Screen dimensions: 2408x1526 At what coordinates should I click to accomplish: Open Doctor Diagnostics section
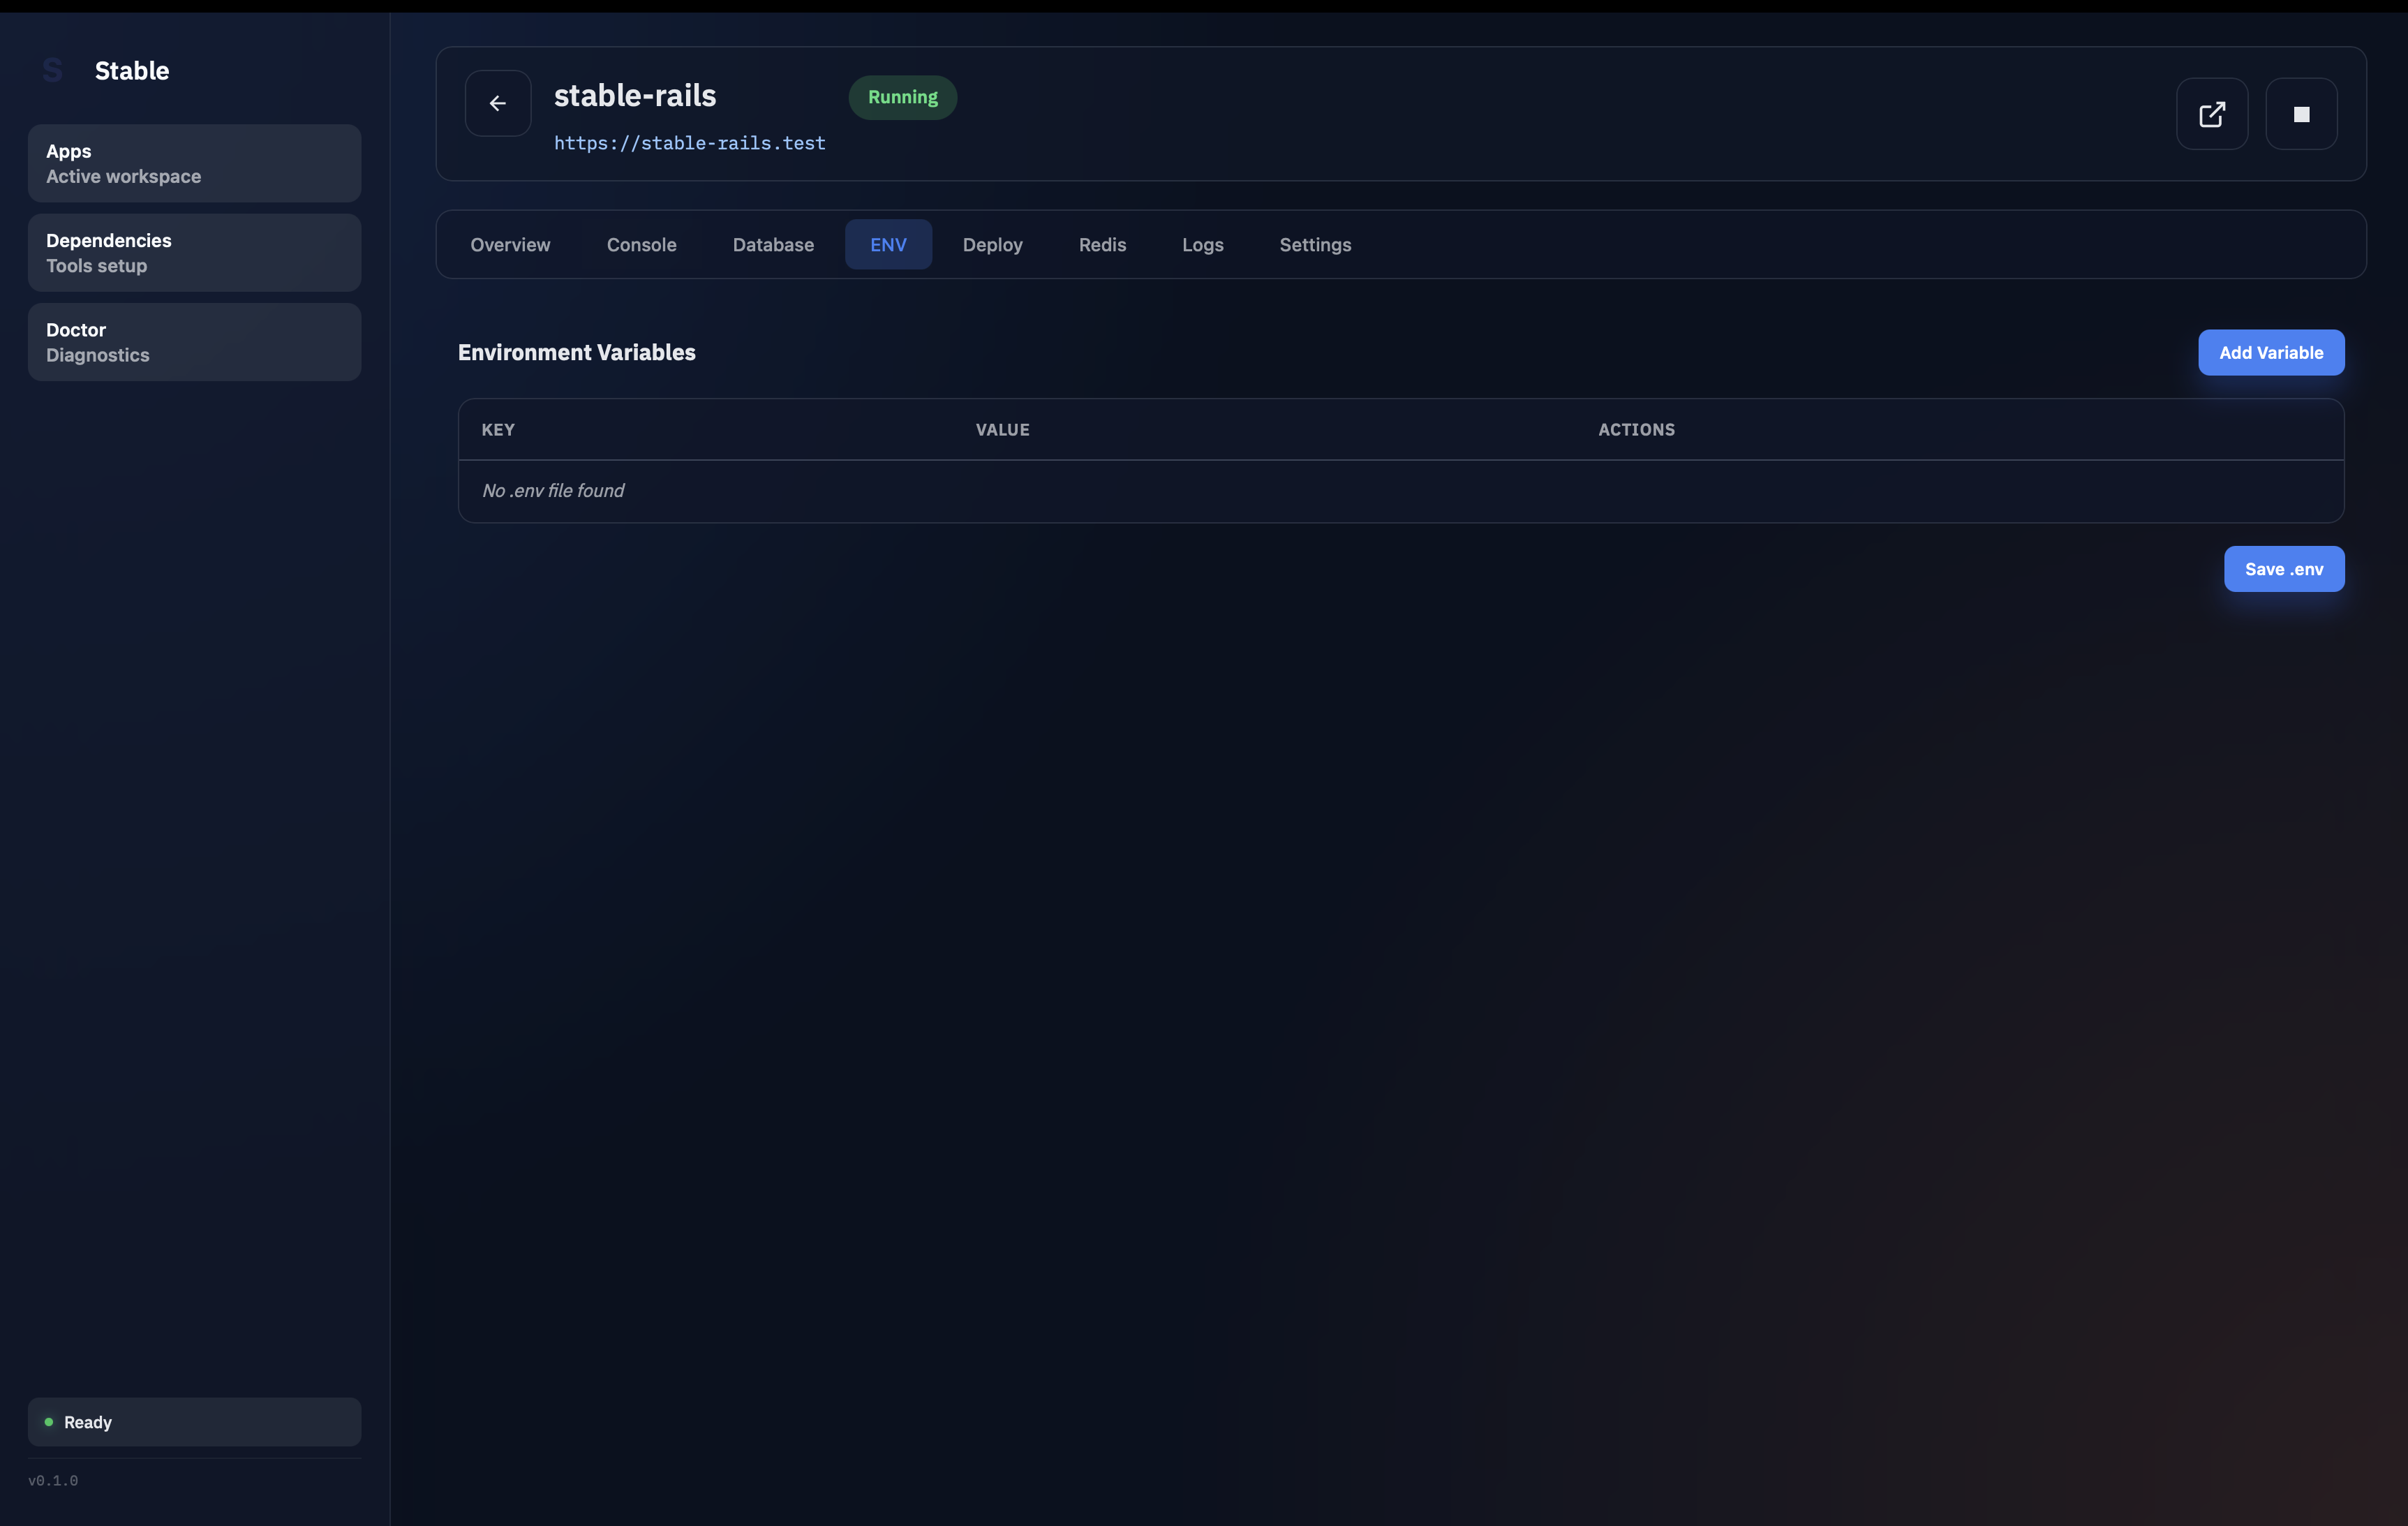[x=194, y=342]
